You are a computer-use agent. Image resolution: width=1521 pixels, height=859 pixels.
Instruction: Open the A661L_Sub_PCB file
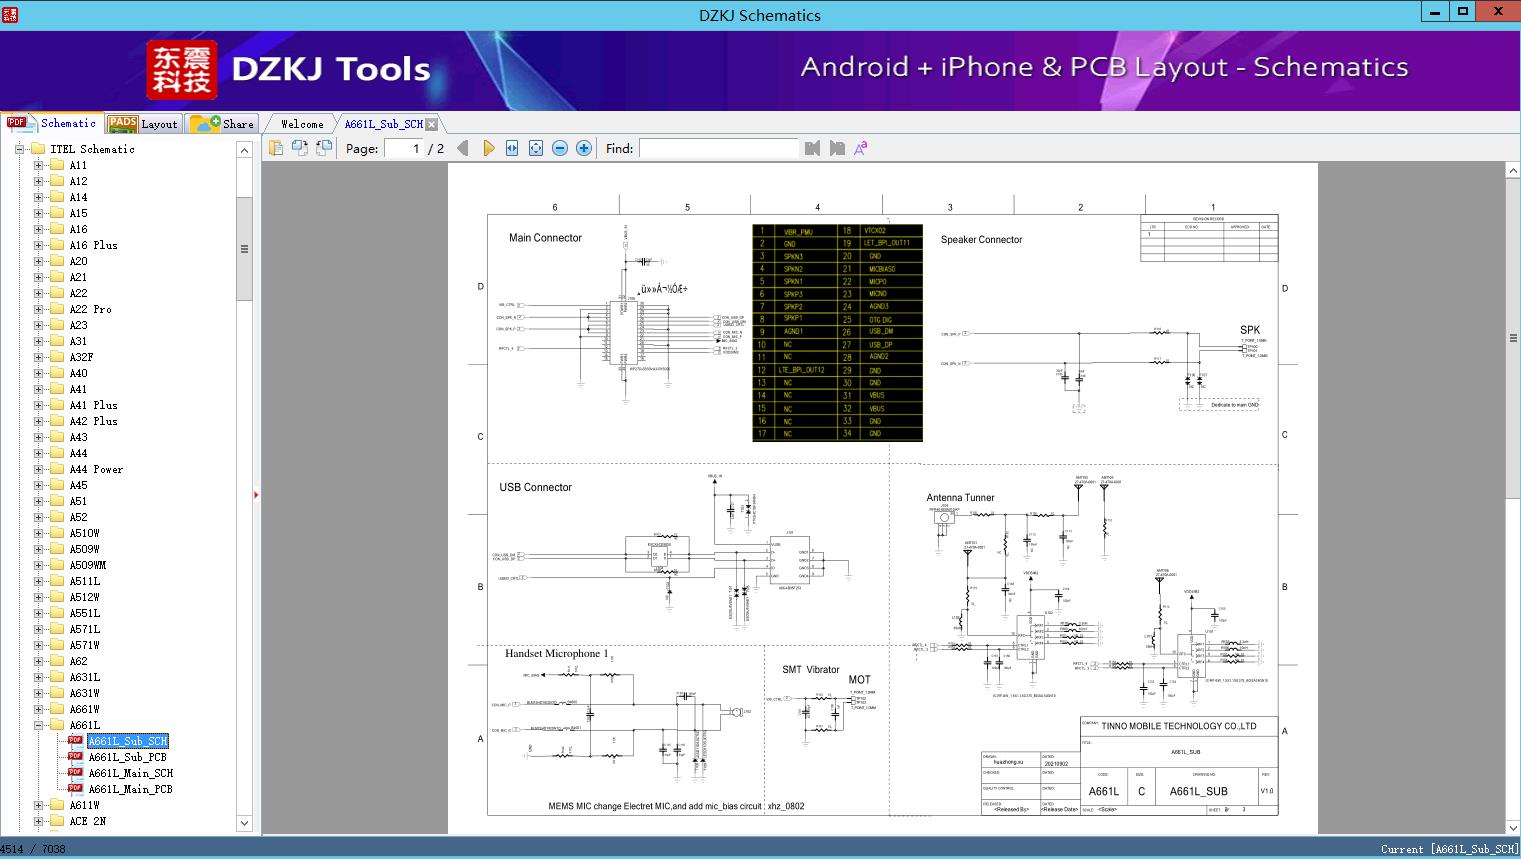[x=128, y=757]
